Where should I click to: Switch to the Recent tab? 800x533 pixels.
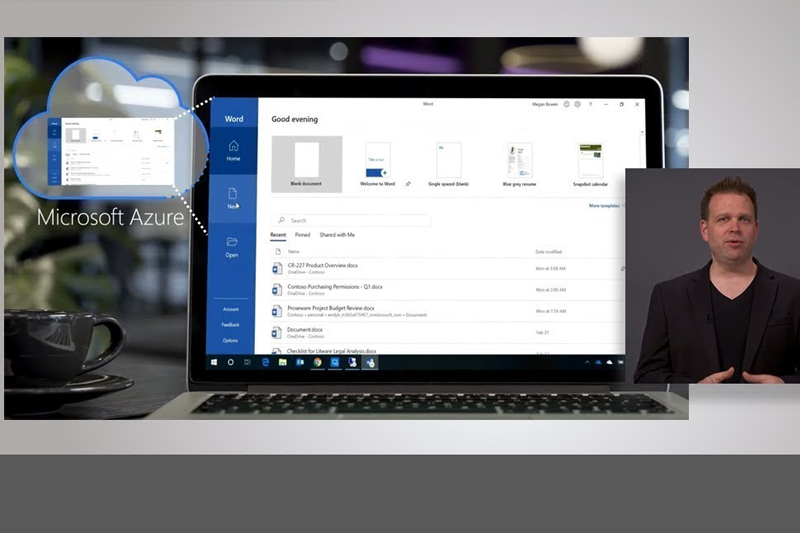pyautogui.click(x=278, y=235)
